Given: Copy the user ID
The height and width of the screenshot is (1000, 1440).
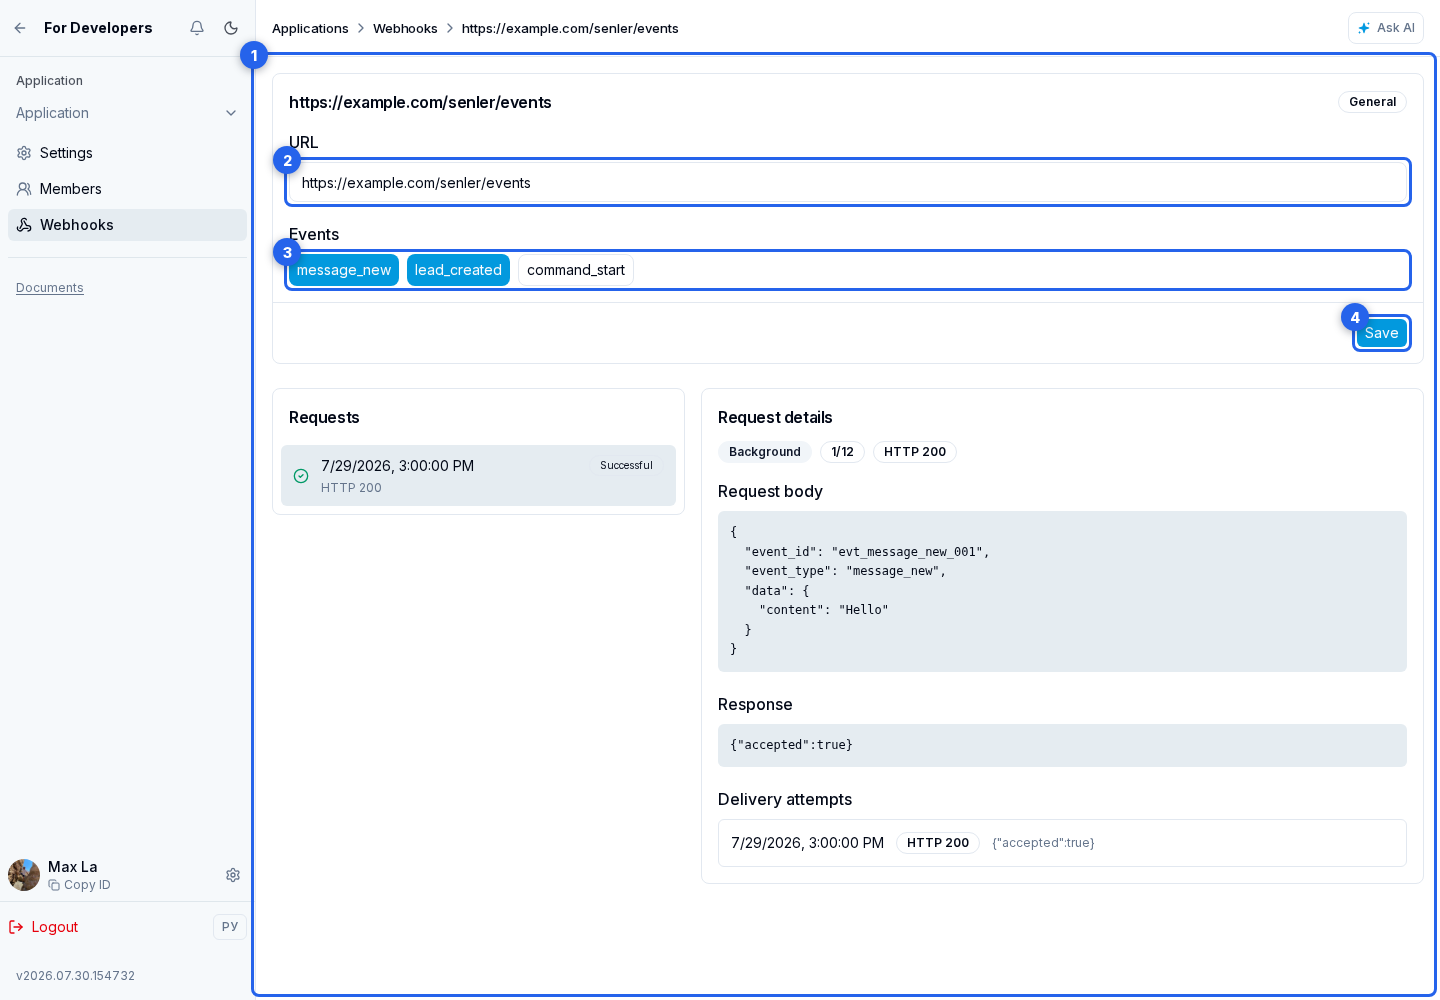Looking at the screenshot, I should click(80, 885).
